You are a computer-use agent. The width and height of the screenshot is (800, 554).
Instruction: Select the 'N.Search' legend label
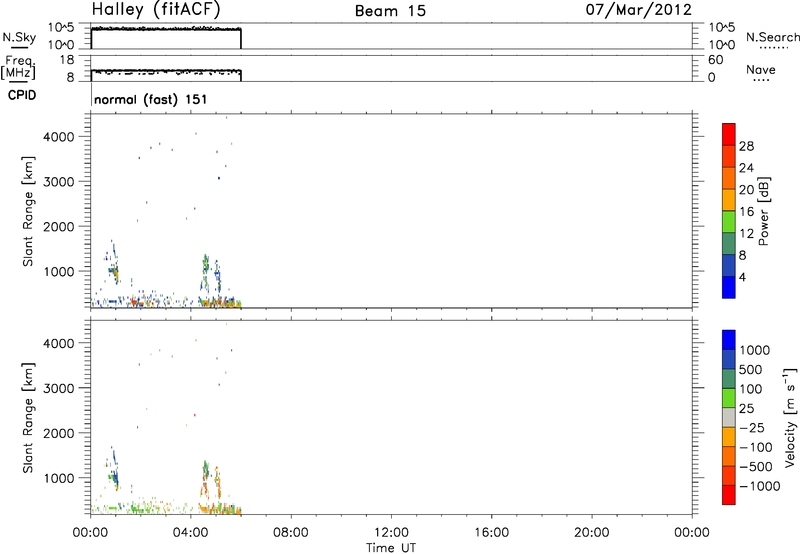tap(773, 37)
